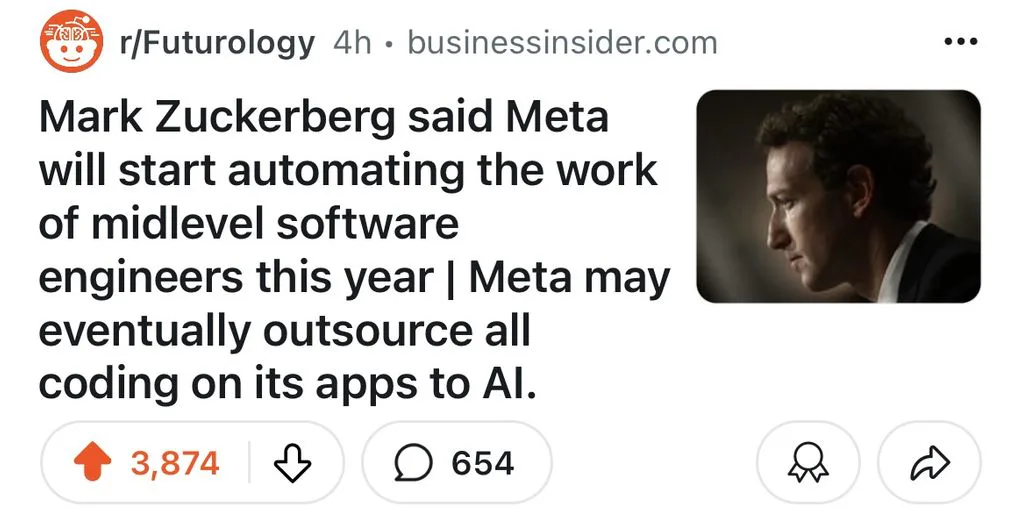The width and height of the screenshot is (1024, 514).
Task: Tap the 'Mark Zuckerberg said Meta' headline line
Action: (323, 118)
